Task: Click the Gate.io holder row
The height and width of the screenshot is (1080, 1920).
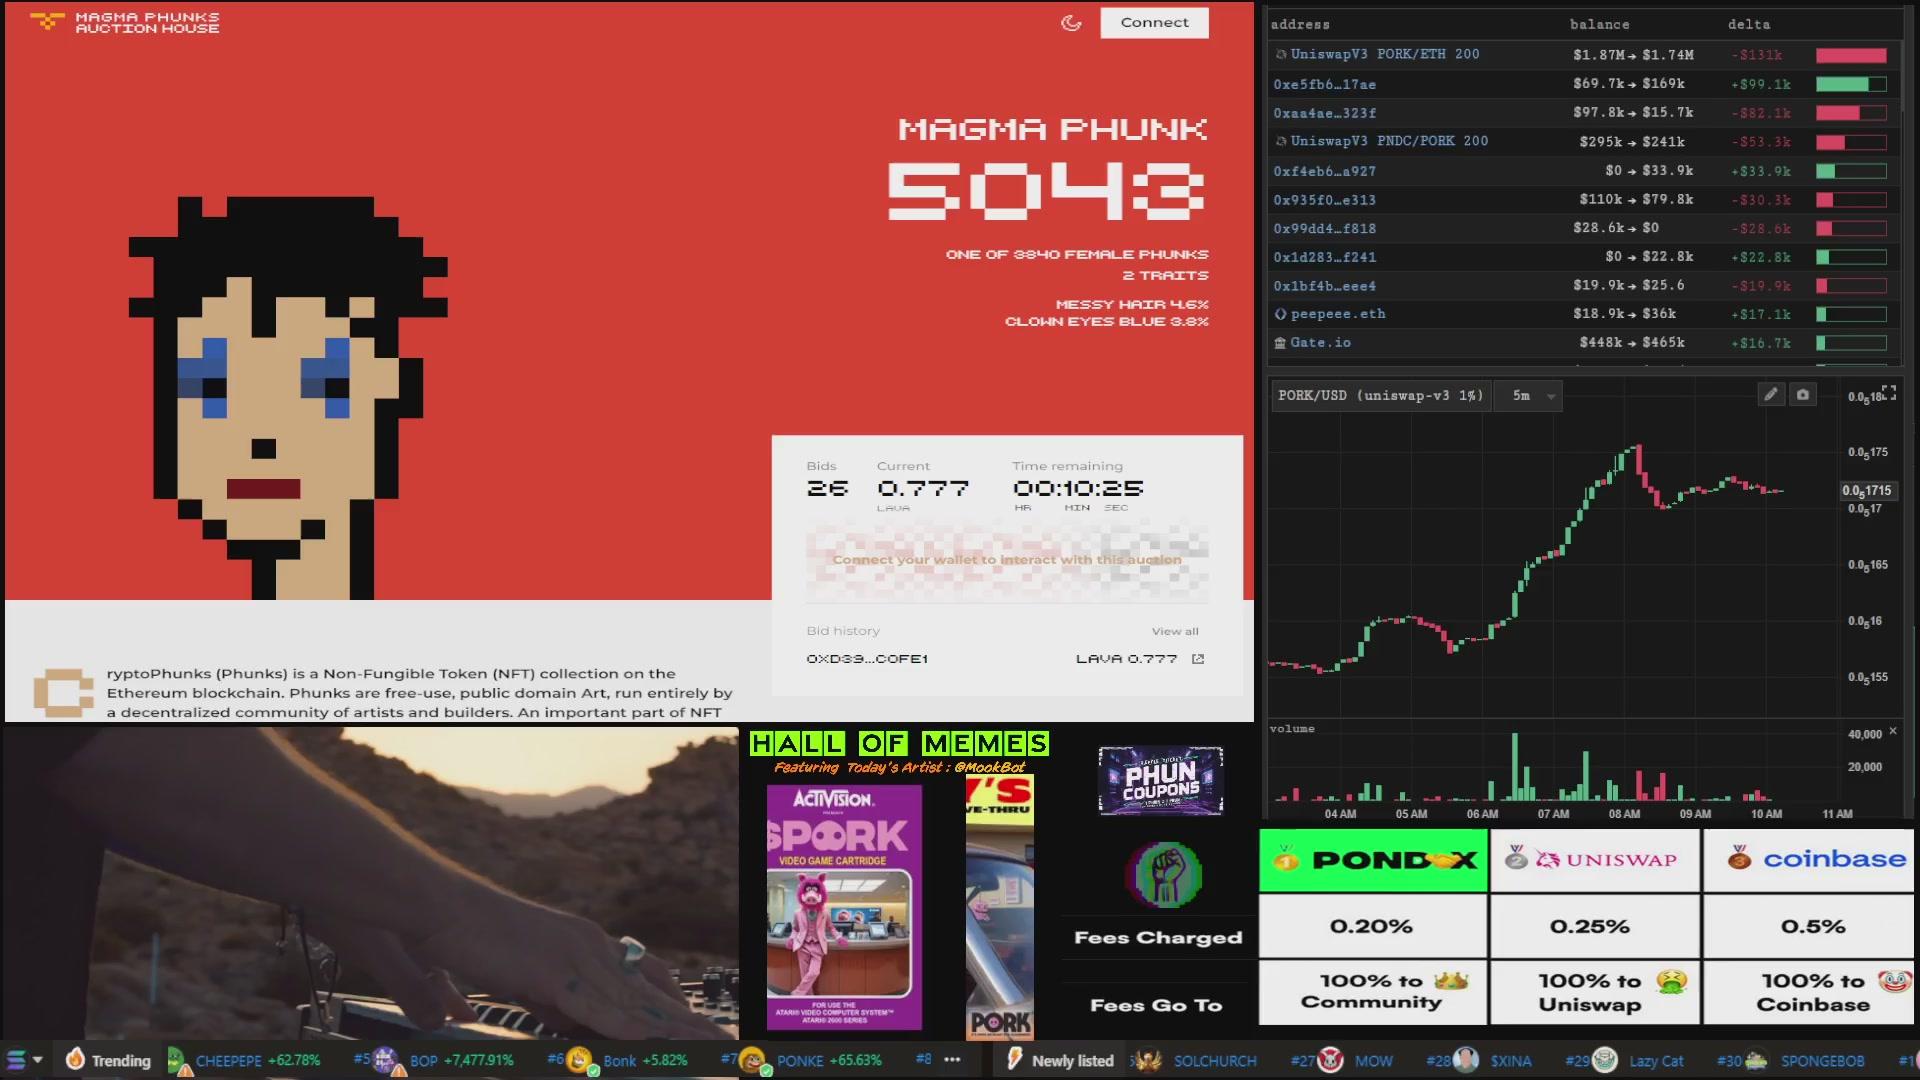Action: coord(1583,343)
